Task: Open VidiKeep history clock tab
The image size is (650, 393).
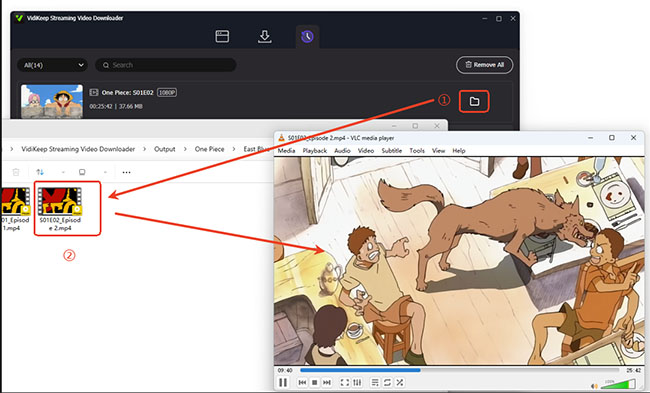Action: tap(307, 36)
